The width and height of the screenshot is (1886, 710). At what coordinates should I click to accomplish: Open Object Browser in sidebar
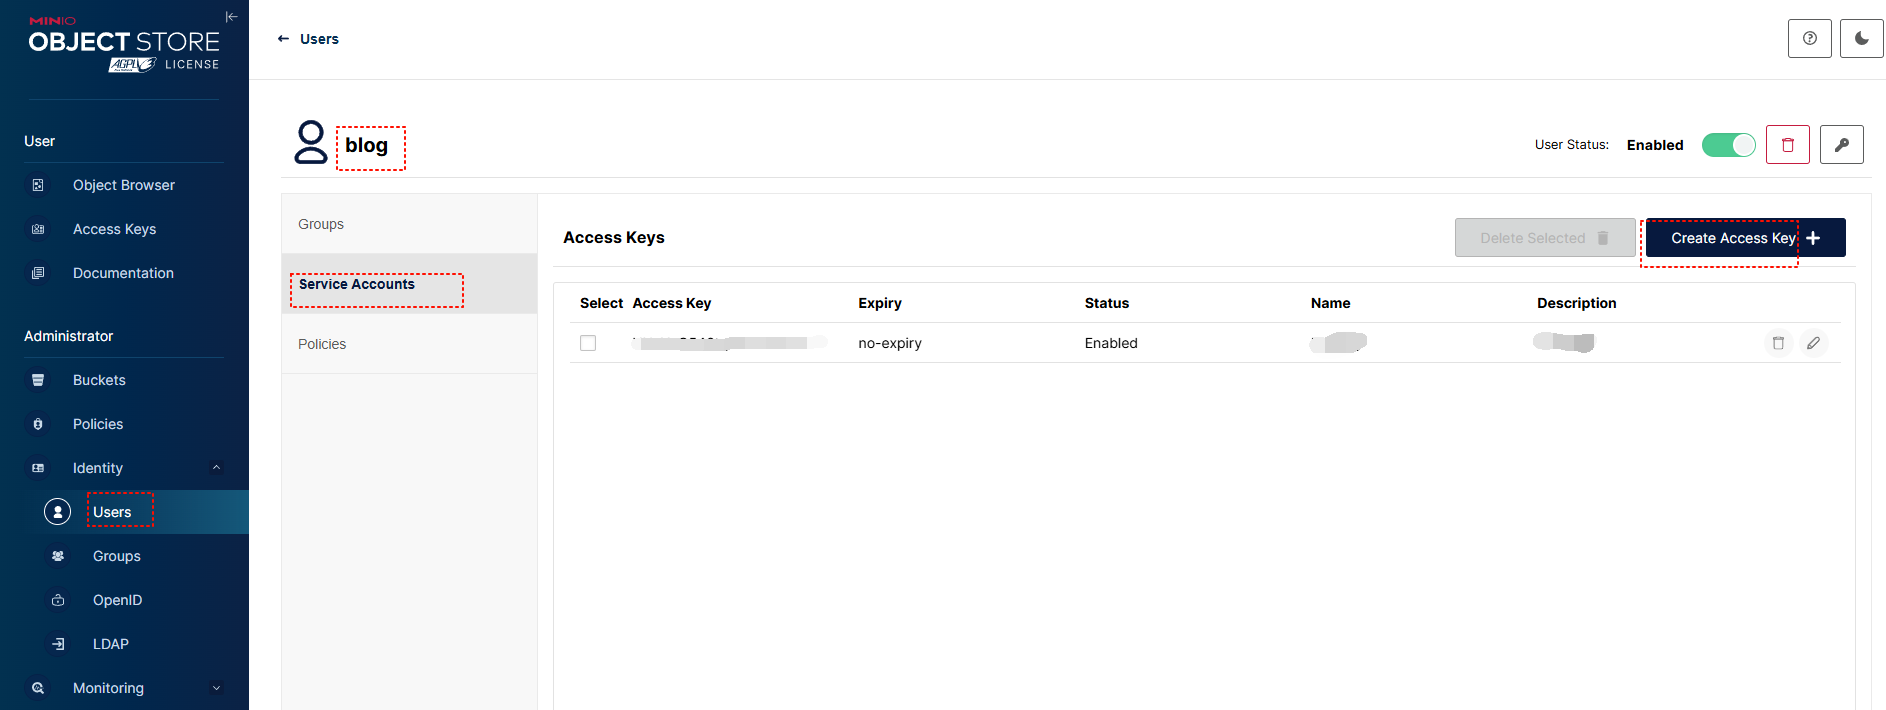coord(123,185)
